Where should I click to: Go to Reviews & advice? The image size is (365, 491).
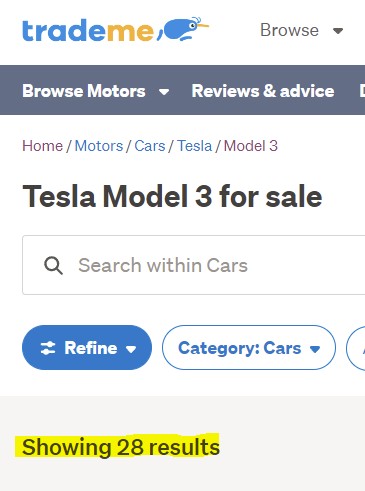pos(263,91)
